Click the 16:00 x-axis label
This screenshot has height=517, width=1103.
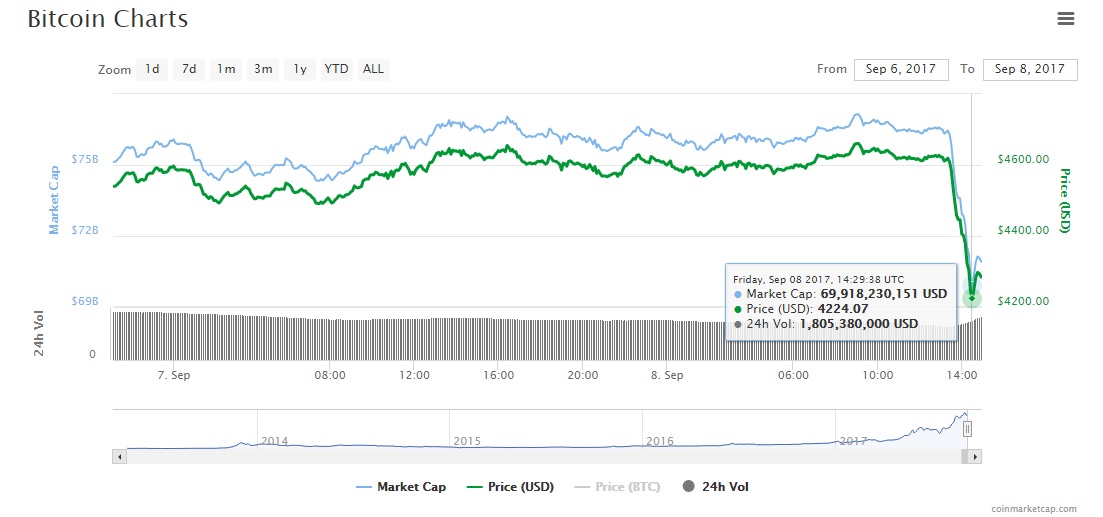point(498,375)
